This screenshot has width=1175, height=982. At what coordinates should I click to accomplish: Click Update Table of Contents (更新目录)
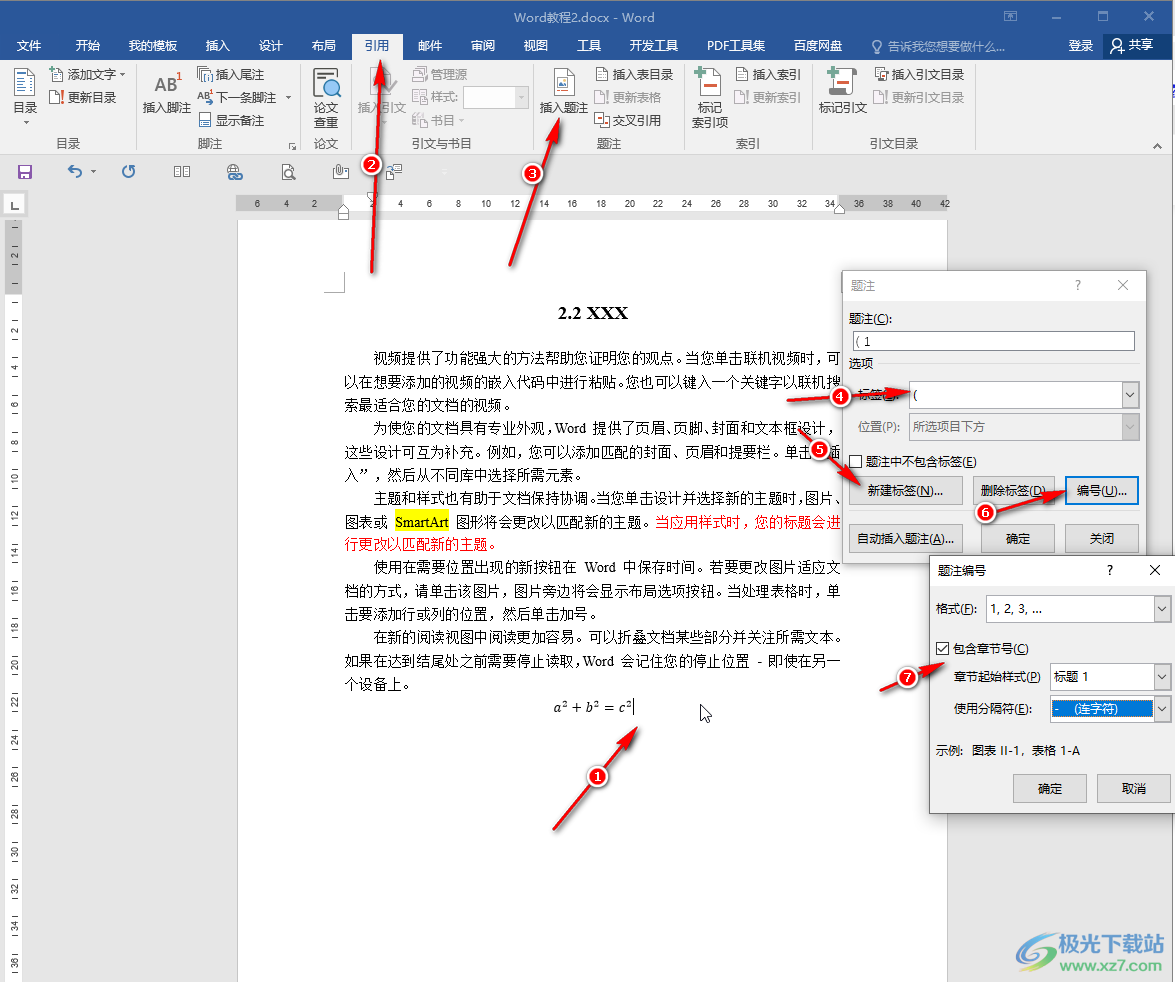point(82,97)
